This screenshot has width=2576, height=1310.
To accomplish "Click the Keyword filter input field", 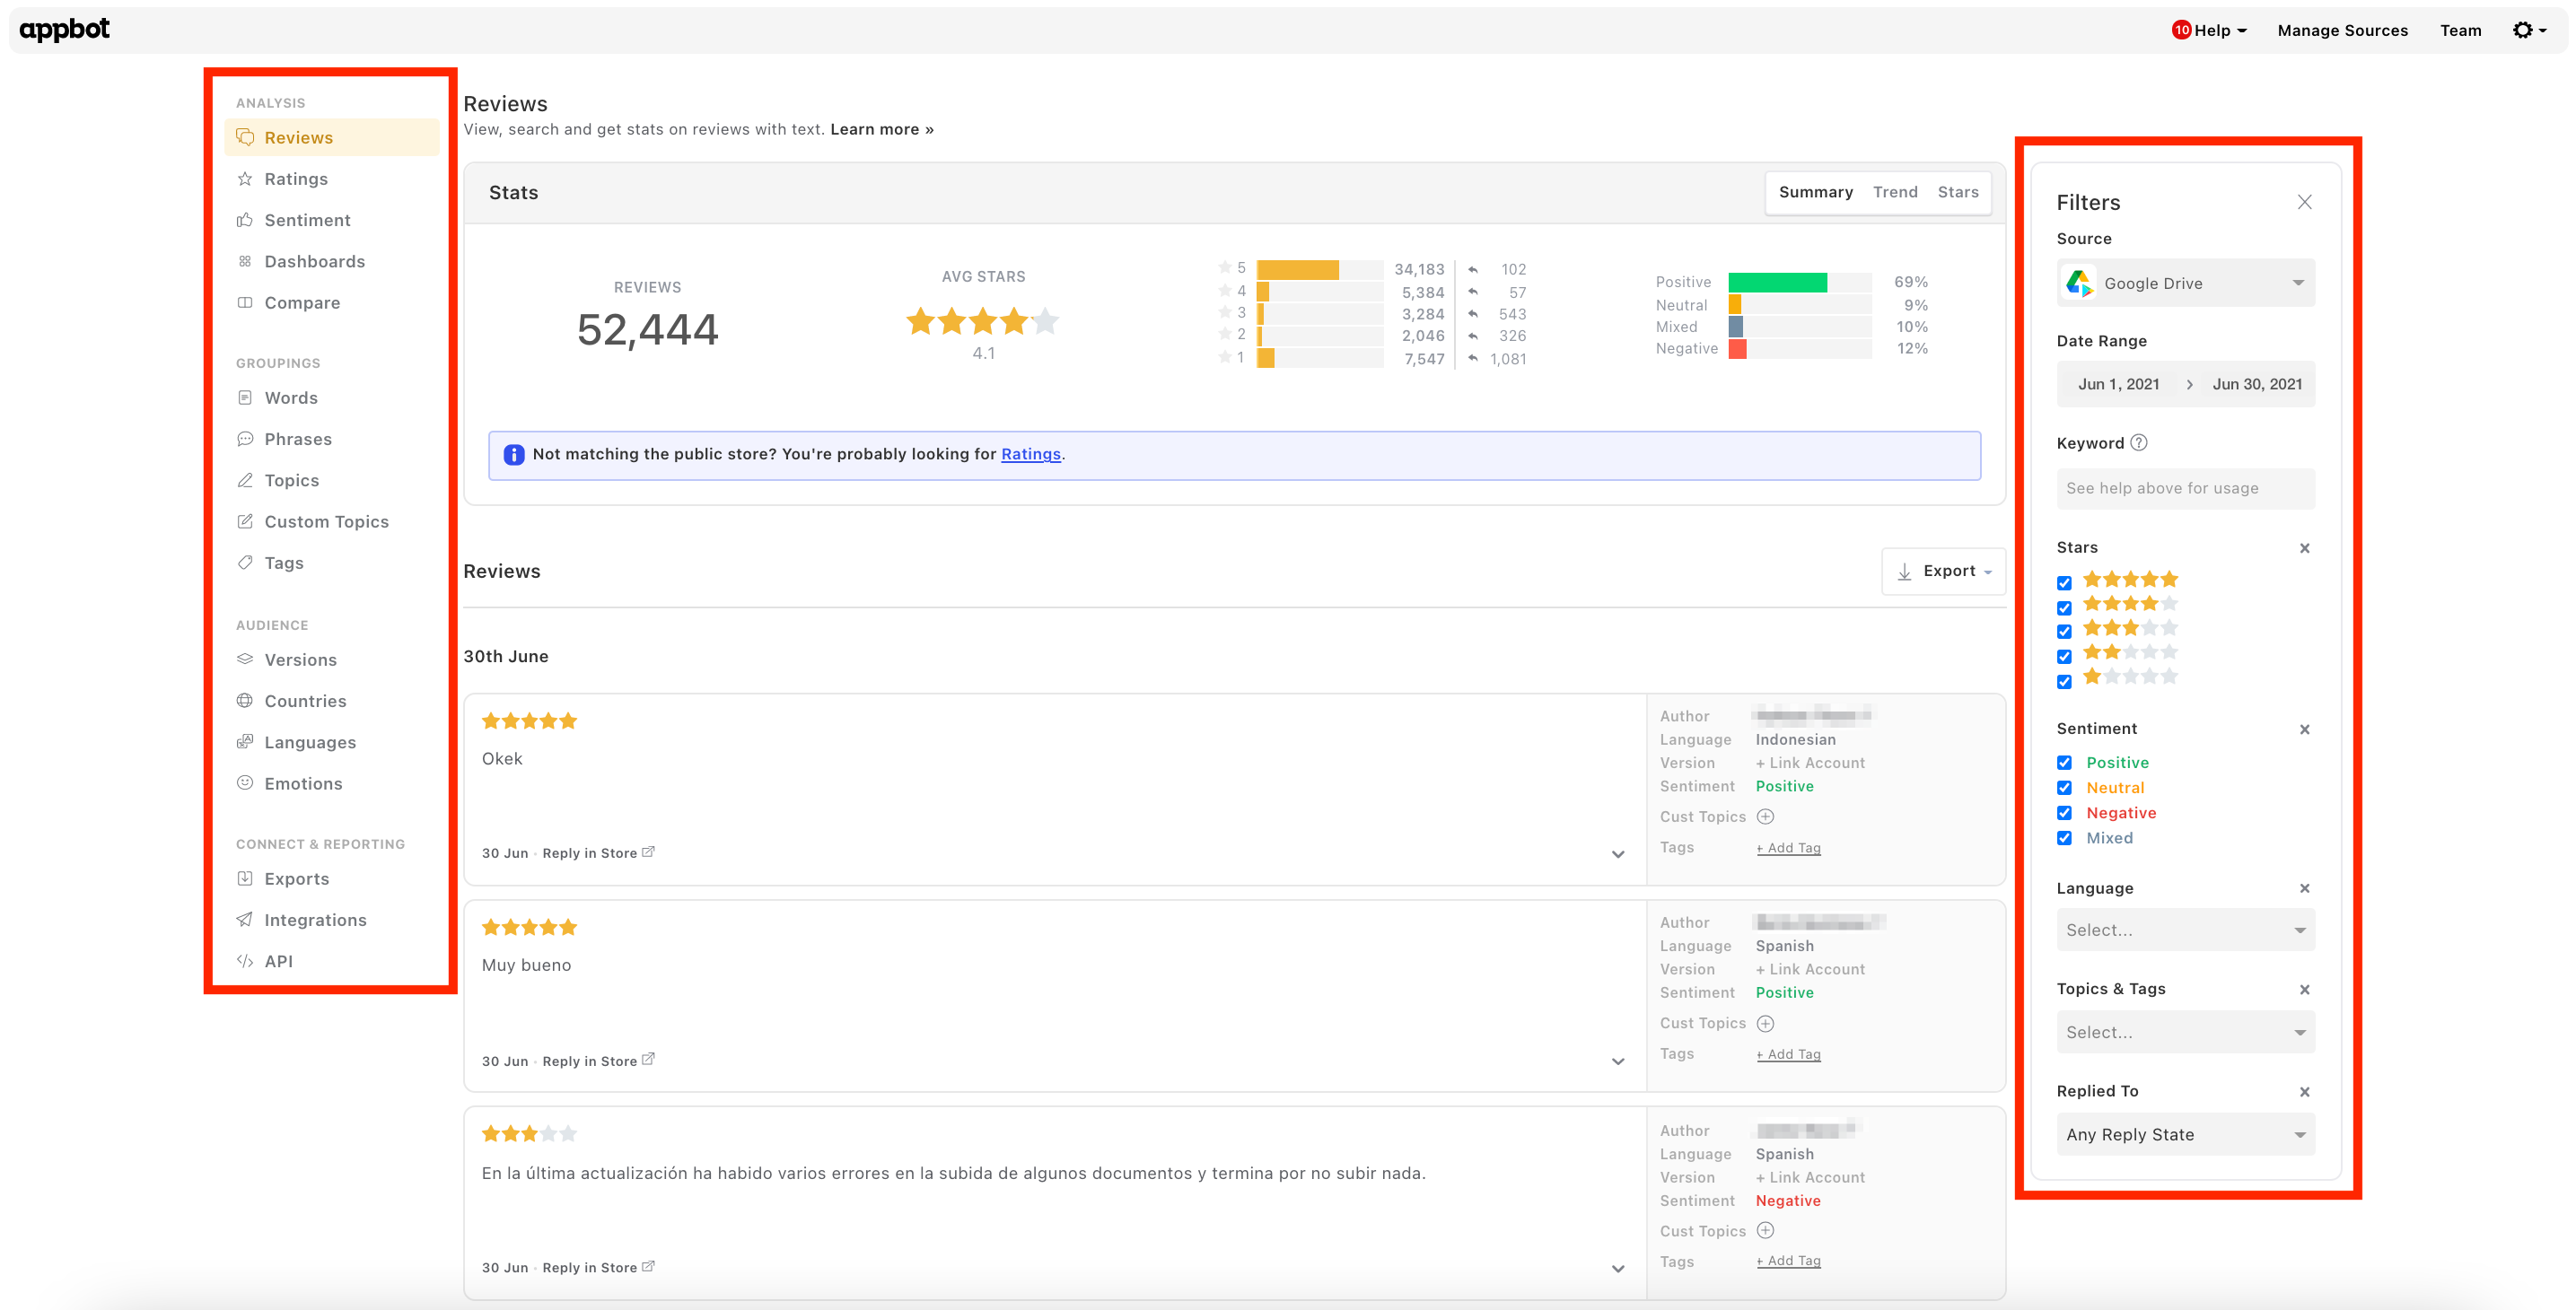I will (2185, 488).
